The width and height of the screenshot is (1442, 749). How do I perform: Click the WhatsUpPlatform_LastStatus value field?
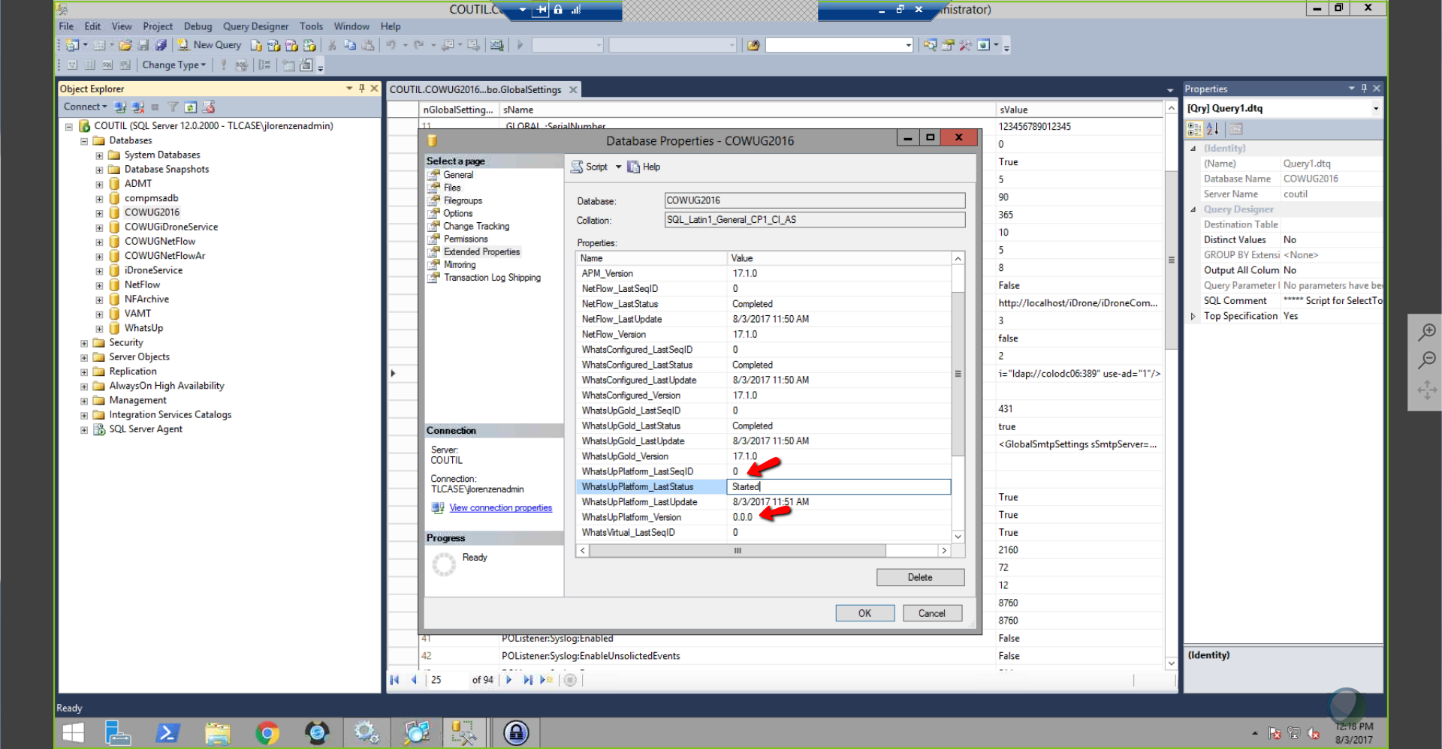pyautogui.click(x=838, y=486)
